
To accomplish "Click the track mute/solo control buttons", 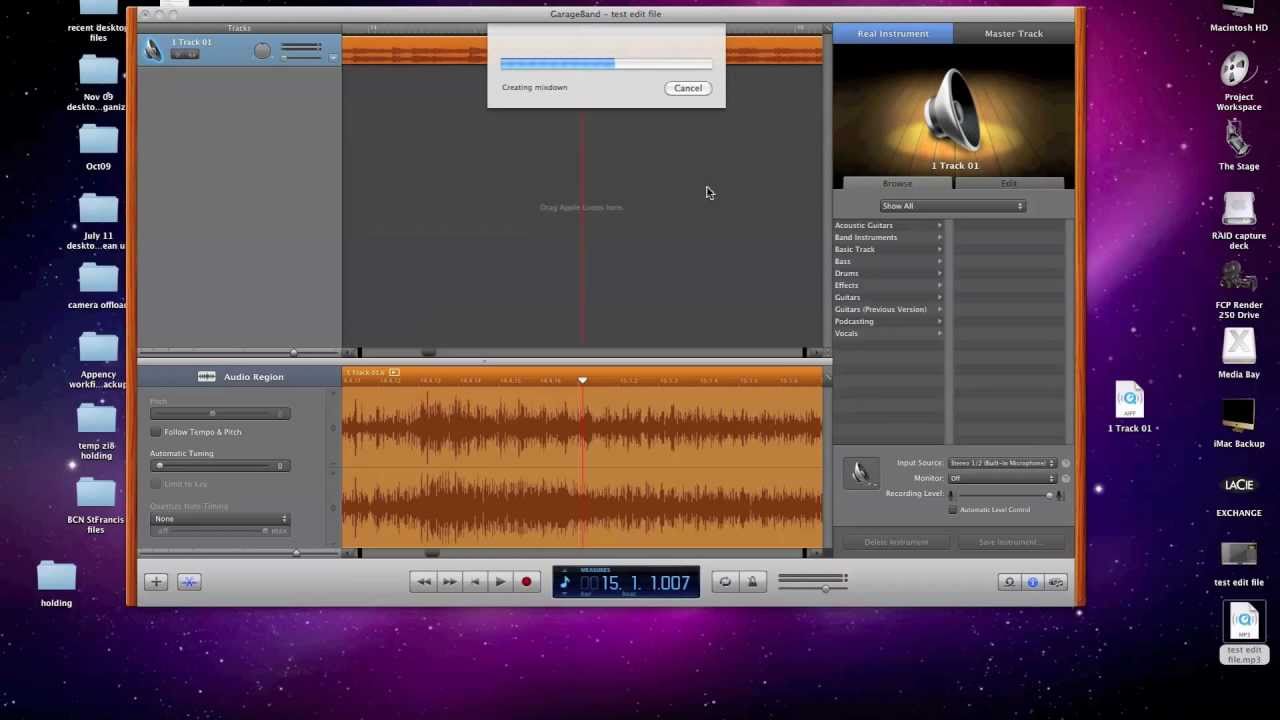I will coord(185,54).
